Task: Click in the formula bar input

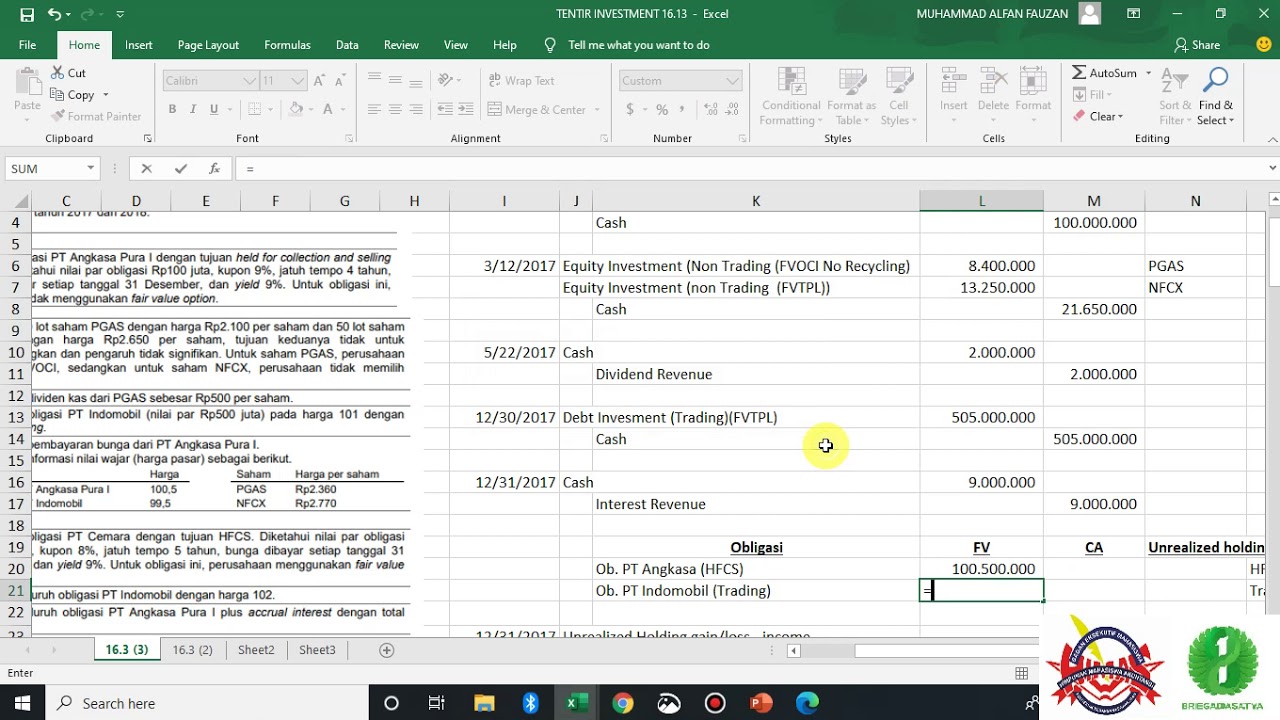Action: tap(750, 169)
